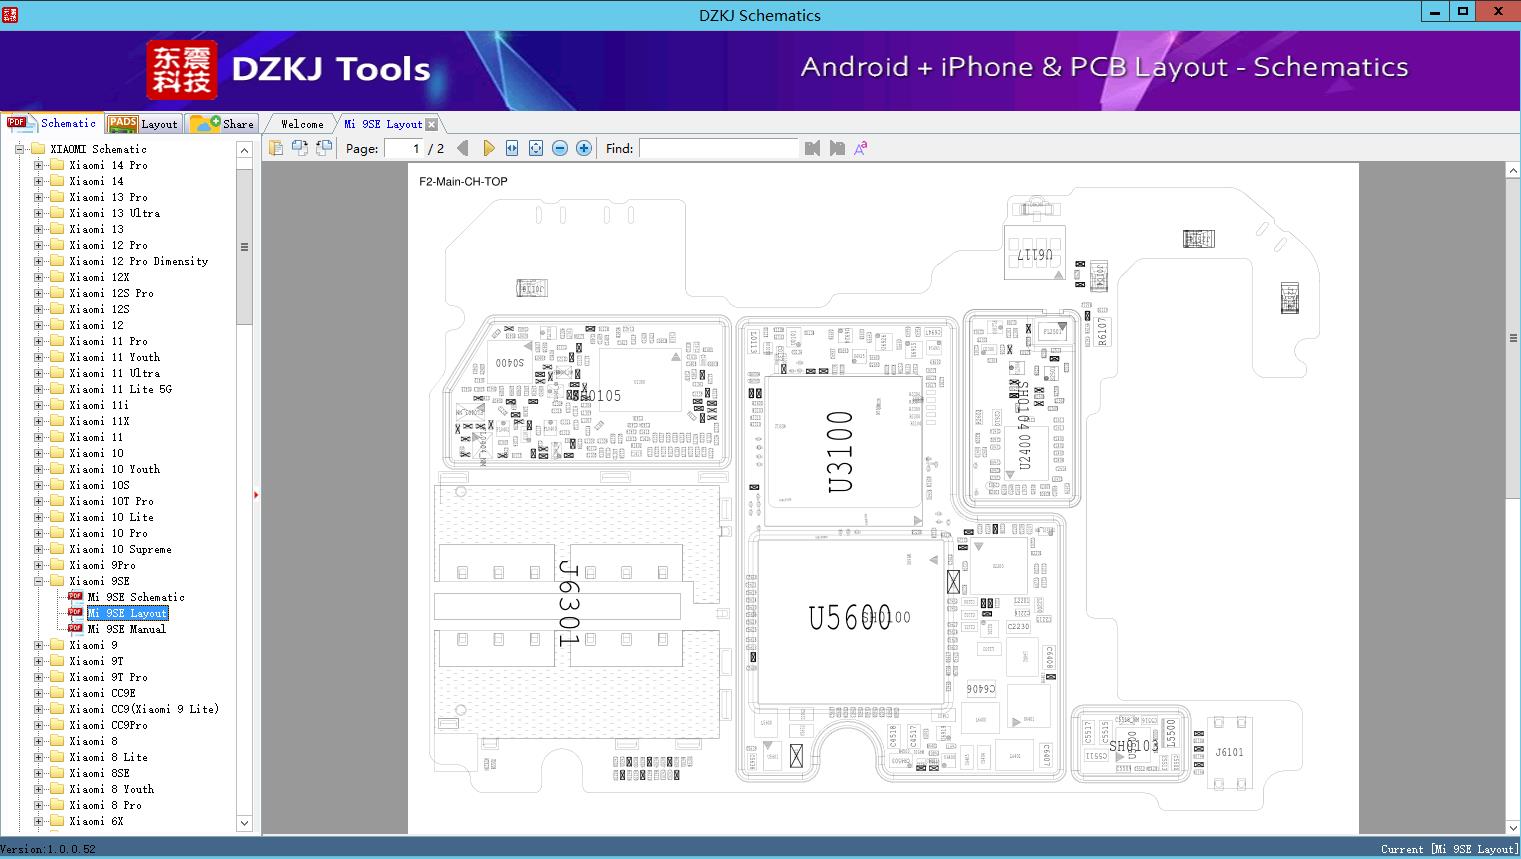Collapse the XIAOMI Schematic root node

pyautogui.click(x=20, y=149)
